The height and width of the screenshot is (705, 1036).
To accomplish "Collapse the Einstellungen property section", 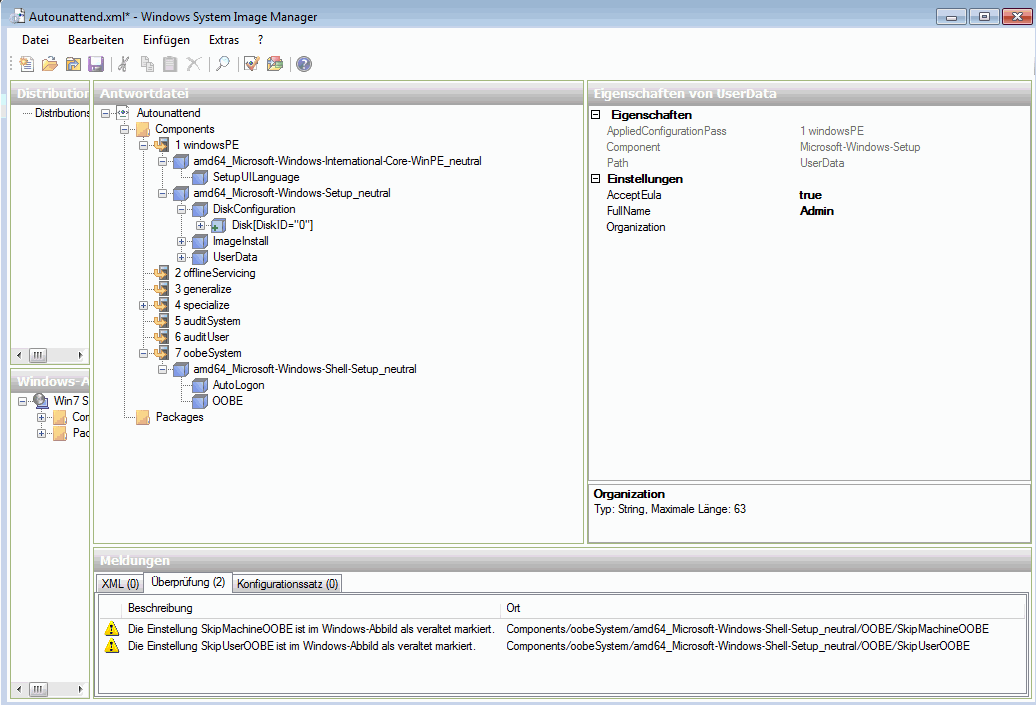I will point(595,178).
